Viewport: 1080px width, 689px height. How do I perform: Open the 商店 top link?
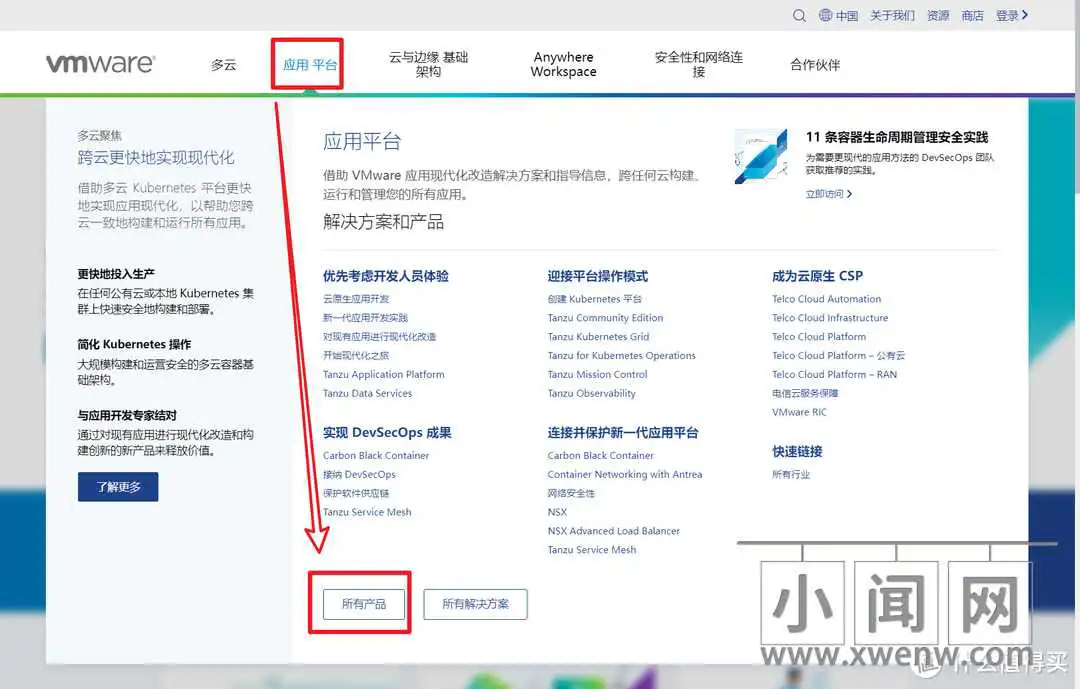coord(973,15)
